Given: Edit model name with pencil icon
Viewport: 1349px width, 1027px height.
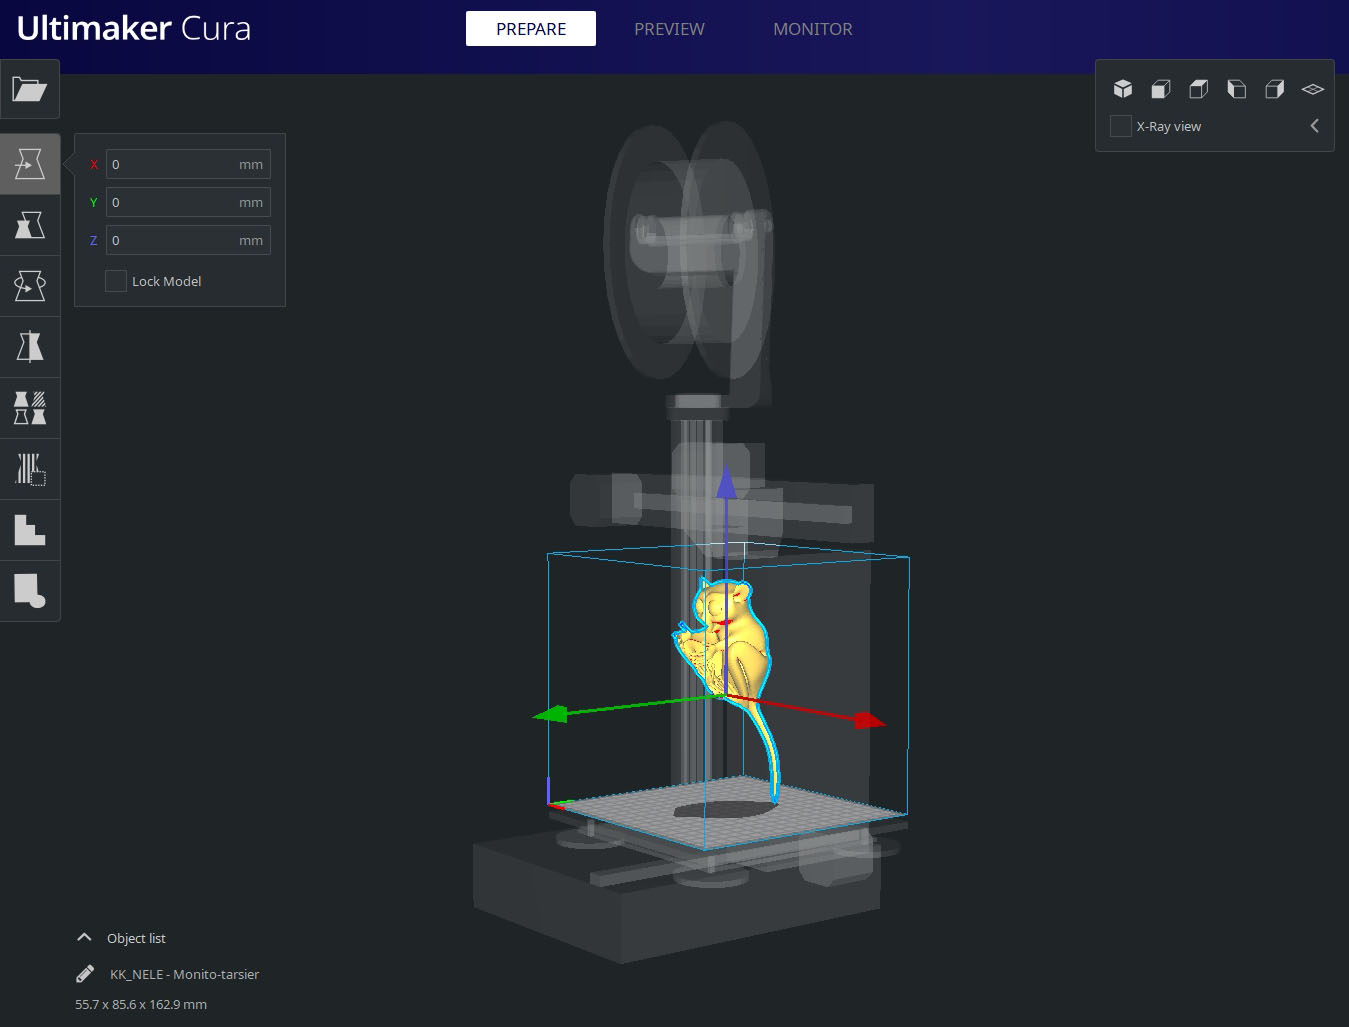Looking at the screenshot, I should coord(85,974).
